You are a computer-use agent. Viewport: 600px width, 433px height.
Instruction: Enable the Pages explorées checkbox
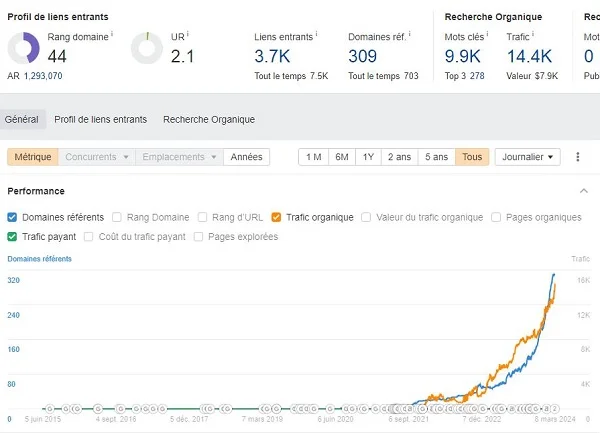point(198,237)
